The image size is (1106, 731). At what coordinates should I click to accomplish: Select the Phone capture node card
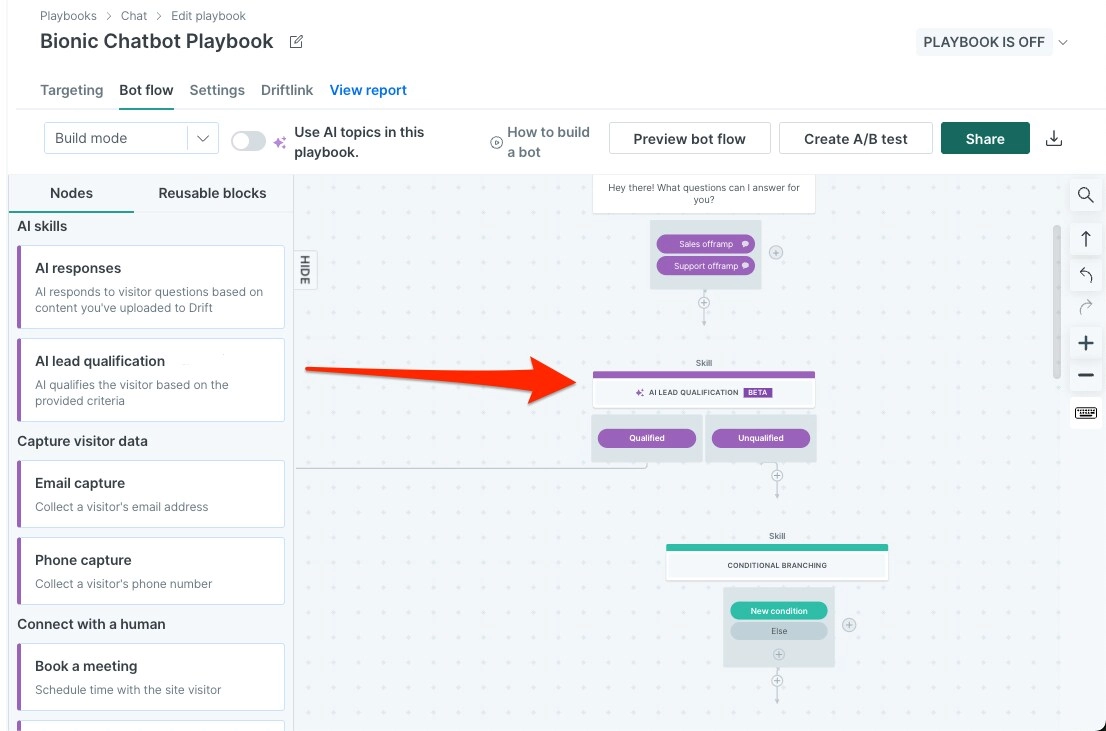point(151,571)
